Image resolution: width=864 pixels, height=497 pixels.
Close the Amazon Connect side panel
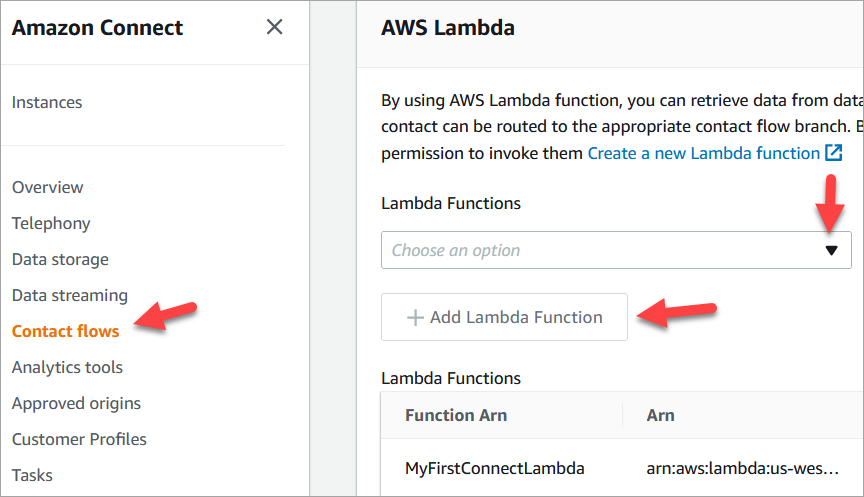(x=275, y=27)
